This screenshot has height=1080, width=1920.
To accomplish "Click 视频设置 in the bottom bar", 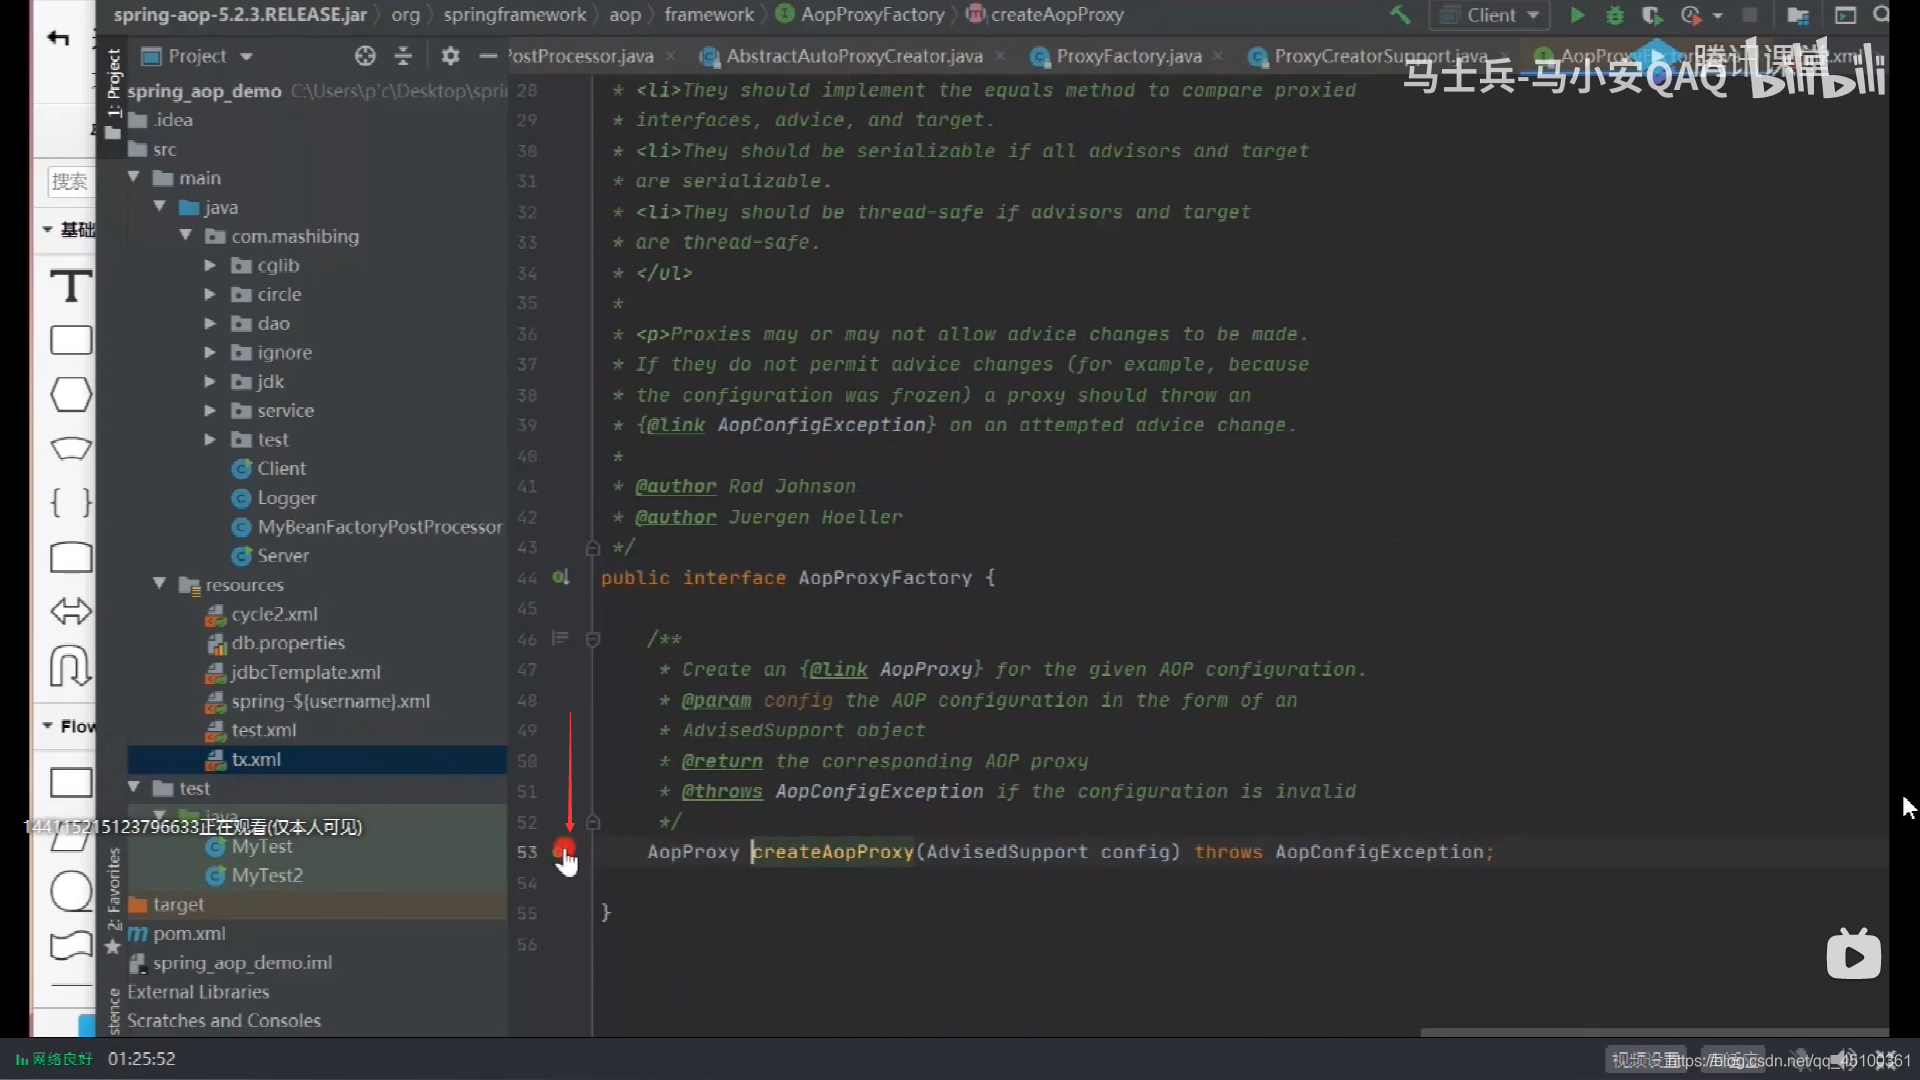I will 1645,1059.
